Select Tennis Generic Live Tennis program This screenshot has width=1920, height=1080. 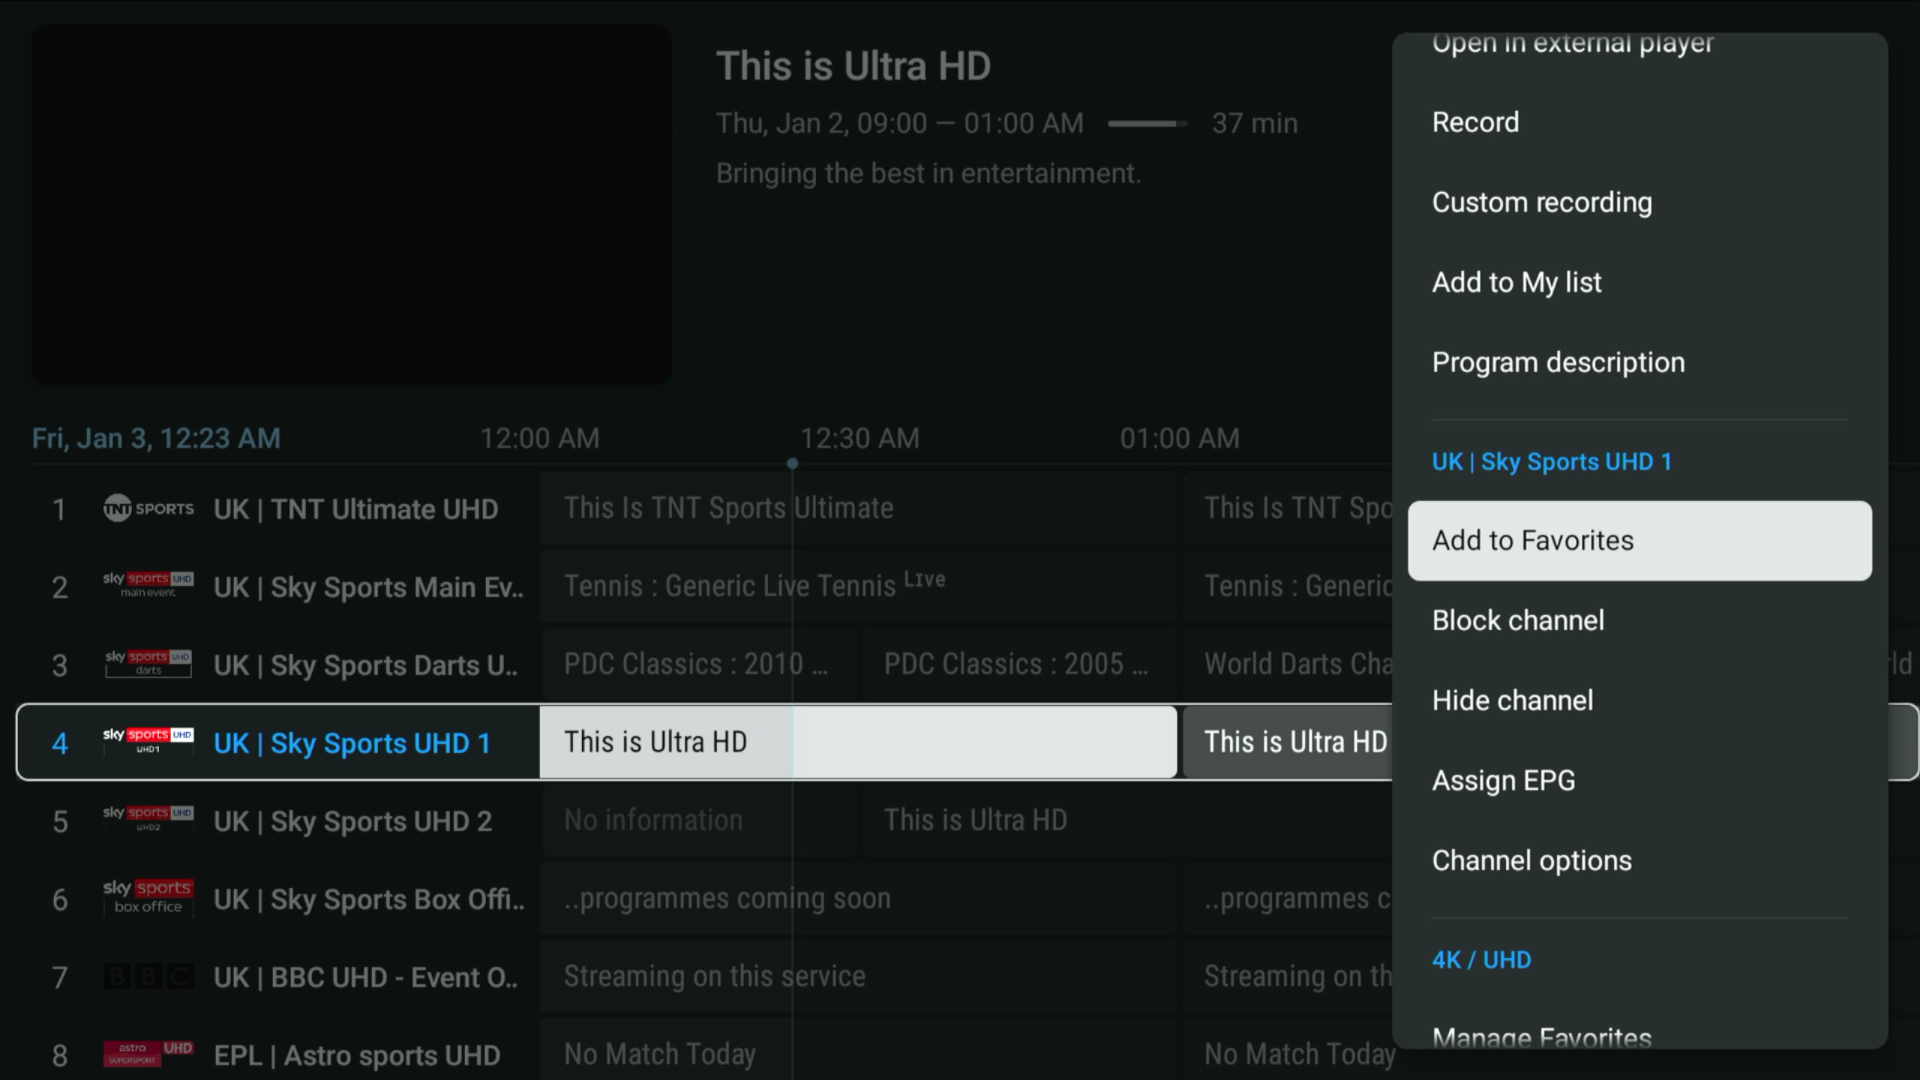pyautogui.click(x=754, y=586)
